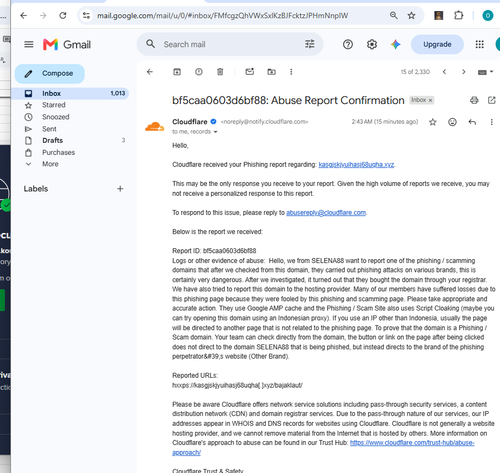Add an emoji reaction to message
This screenshot has height=473, width=500.
point(452,122)
